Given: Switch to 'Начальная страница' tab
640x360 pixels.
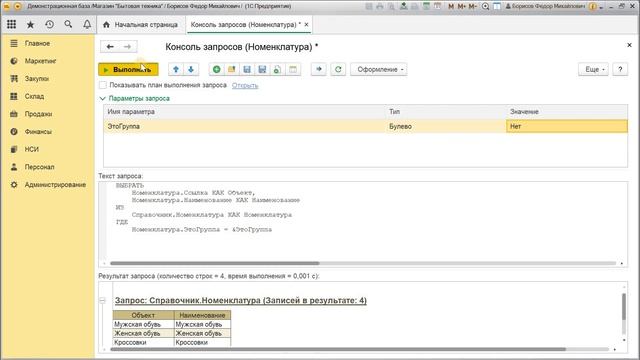Looking at the screenshot, I should pos(141,24).
